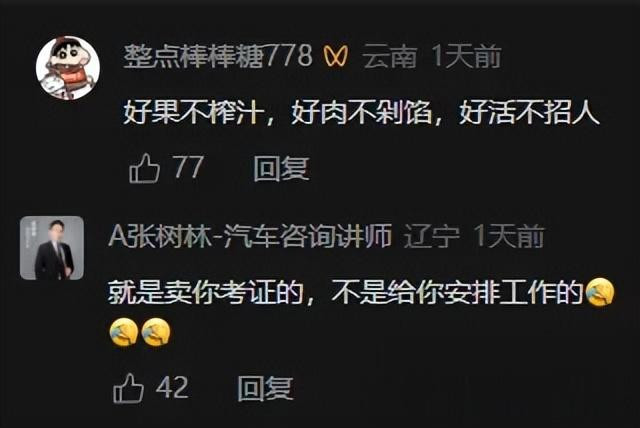
Task: Click the 77 like count
Action: (189, 167)
